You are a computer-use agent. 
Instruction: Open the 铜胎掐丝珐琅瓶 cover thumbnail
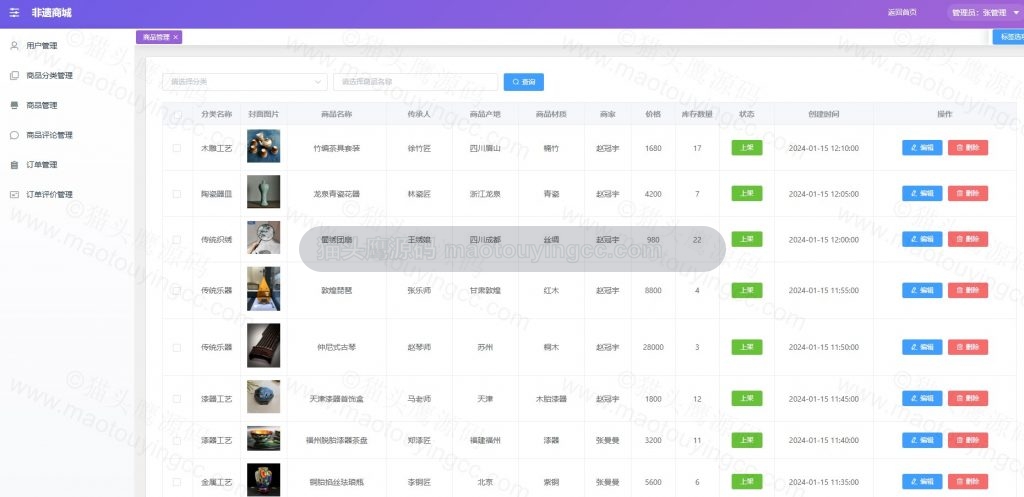pos(263,480)
